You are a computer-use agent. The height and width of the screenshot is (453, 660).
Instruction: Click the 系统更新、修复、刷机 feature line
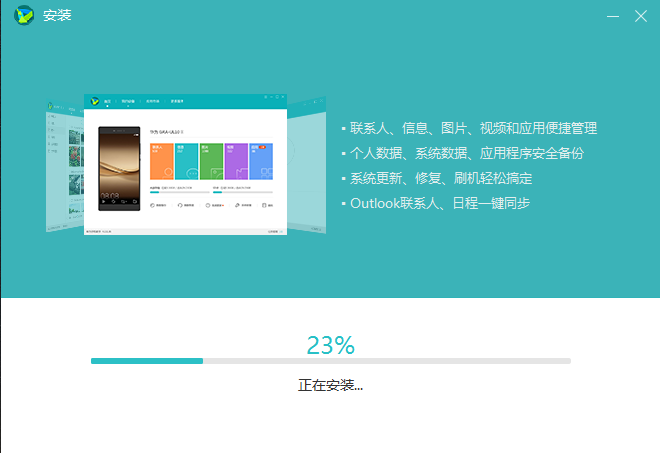pos(440,178)
